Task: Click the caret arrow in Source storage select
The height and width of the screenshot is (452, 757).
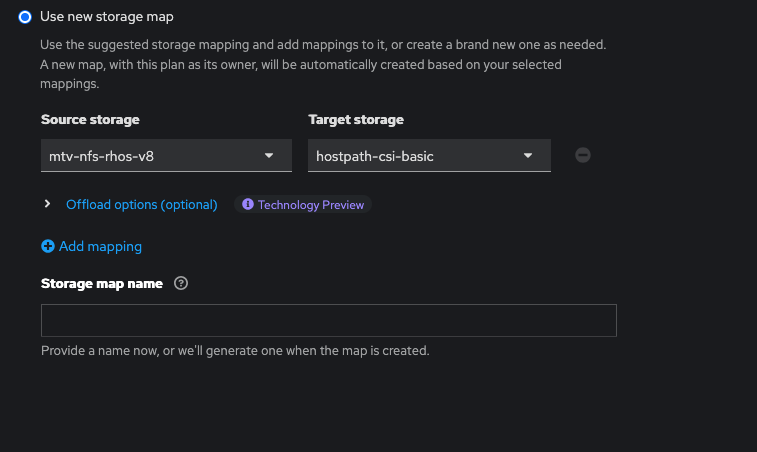Action: (x=269, y=156)
